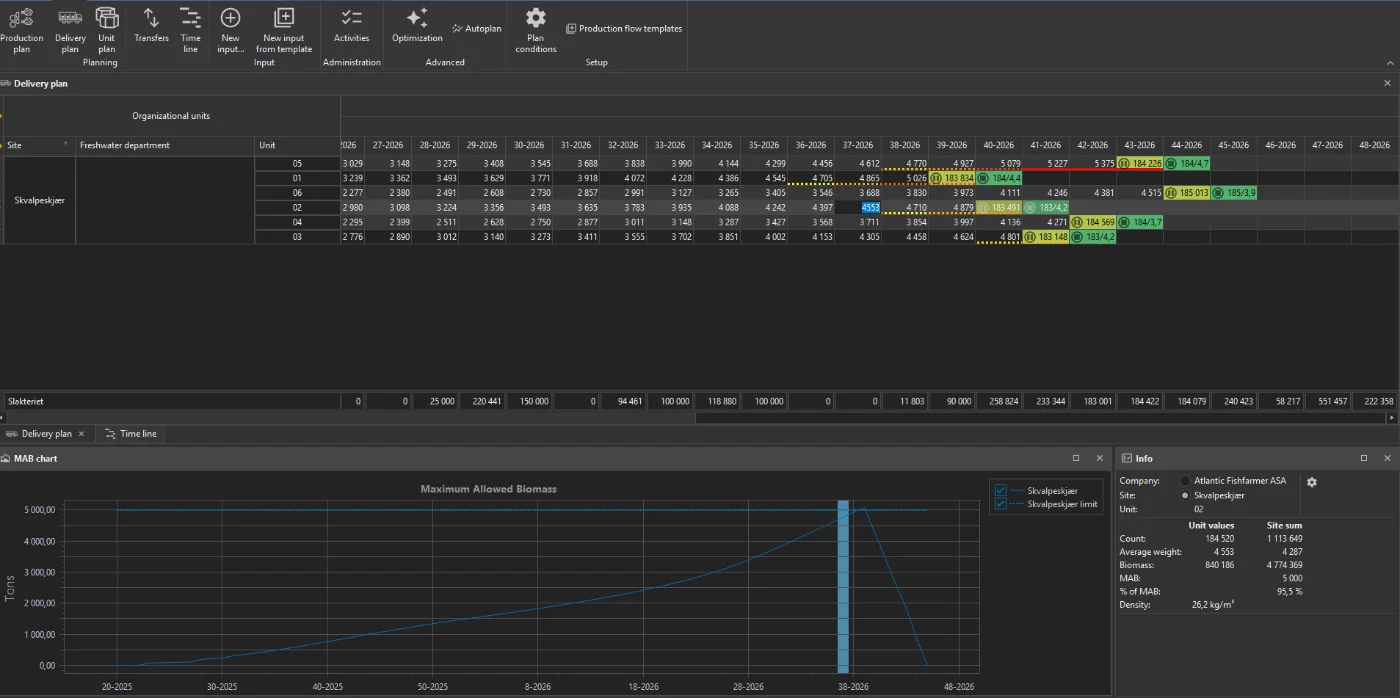Open Plan conditions setup
This screenshot has width=1400, height=698.
(536, 29)
